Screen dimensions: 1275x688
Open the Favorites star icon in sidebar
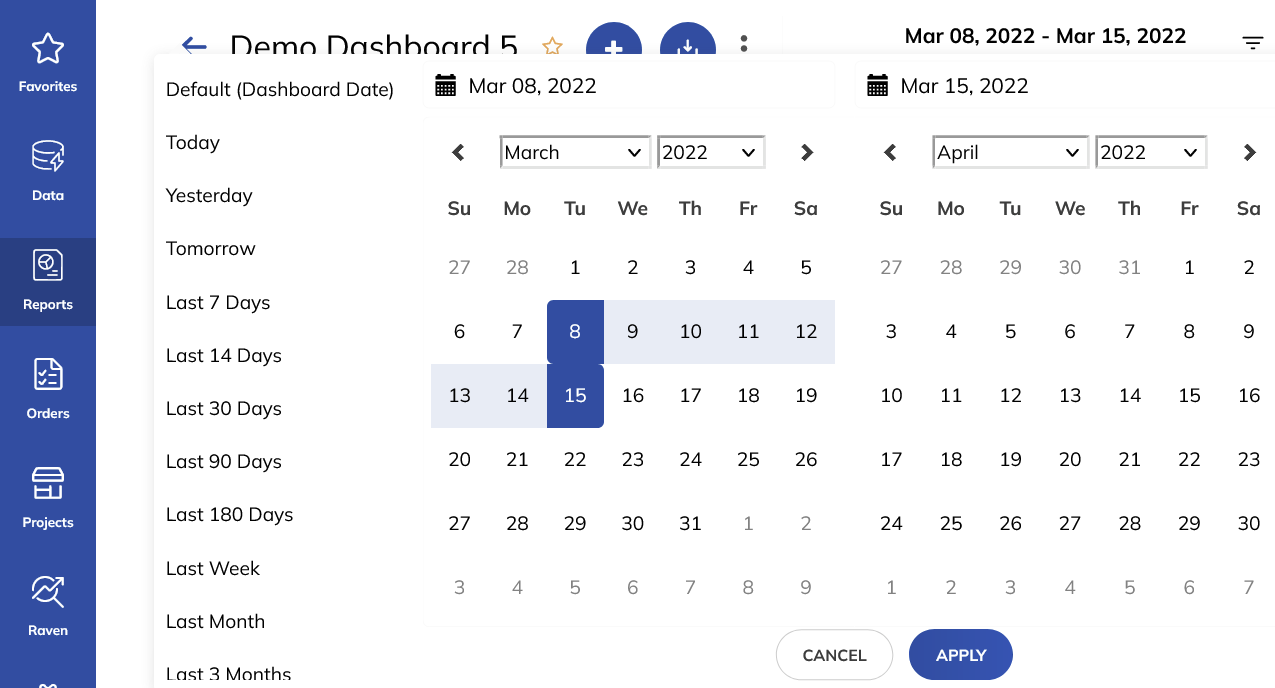point(48,49)
